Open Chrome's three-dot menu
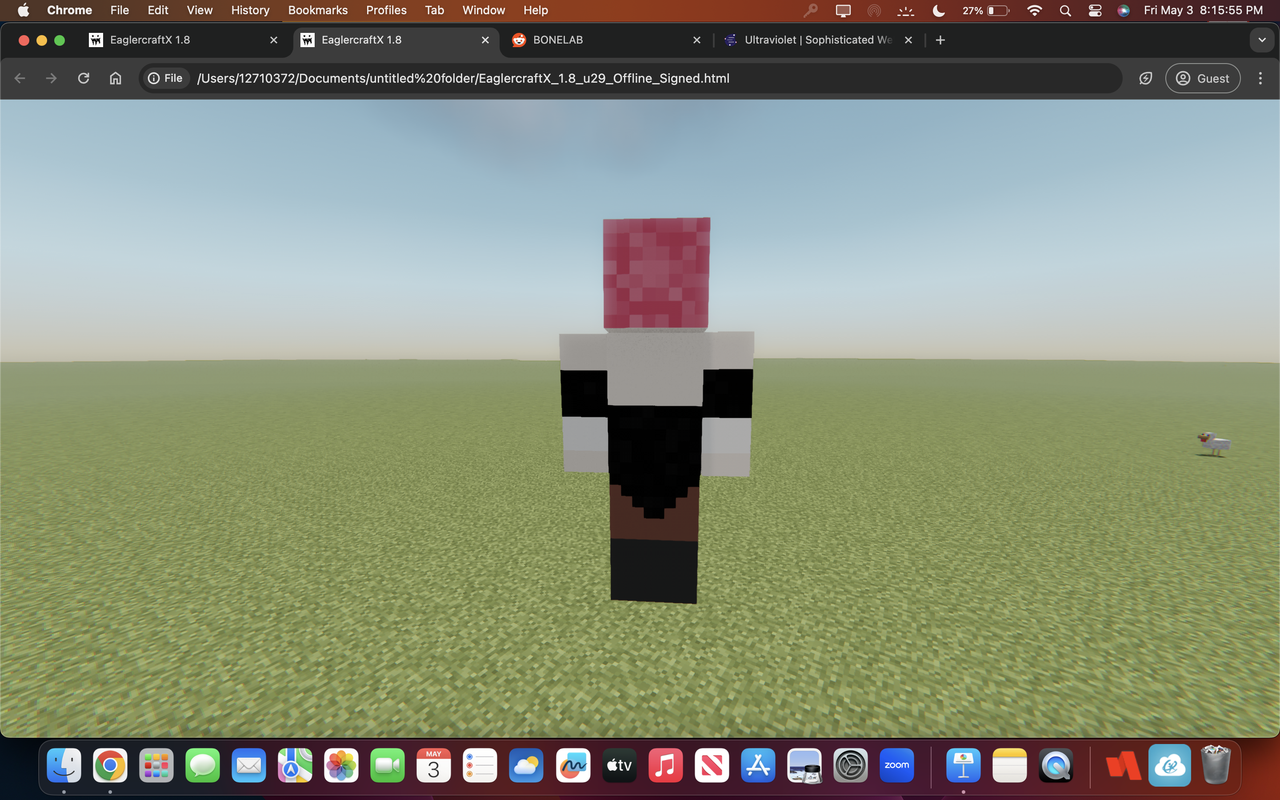Screen dimensions: 1280x800 tap(1261, 78)
